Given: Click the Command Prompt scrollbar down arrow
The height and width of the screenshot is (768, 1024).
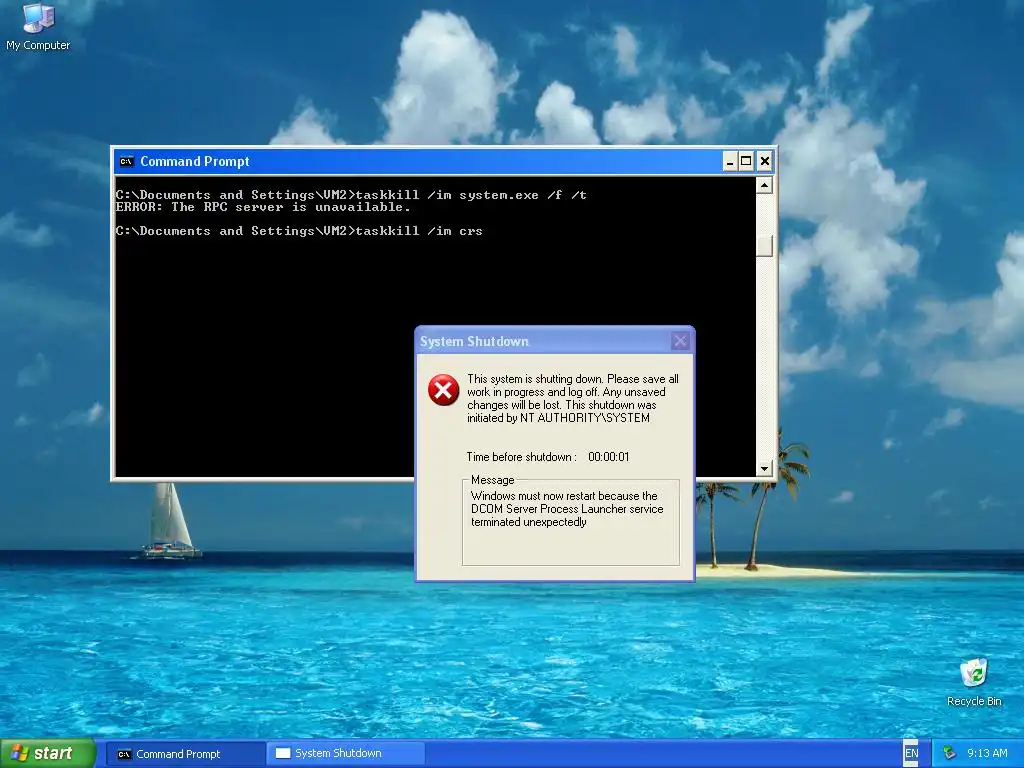Looking at the screenshot, I should pos(764,468).
